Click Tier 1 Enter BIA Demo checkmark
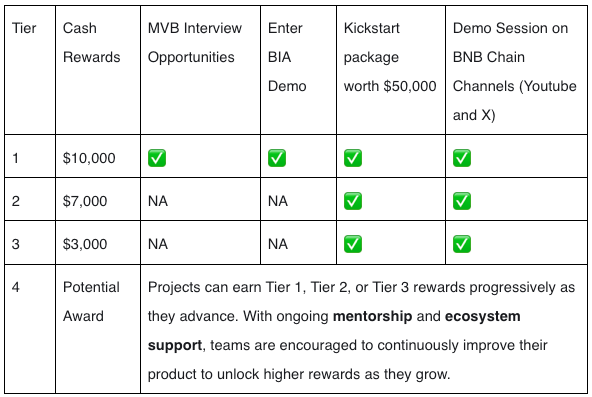Viewport: 592px width, 397px height. [277, 158]
